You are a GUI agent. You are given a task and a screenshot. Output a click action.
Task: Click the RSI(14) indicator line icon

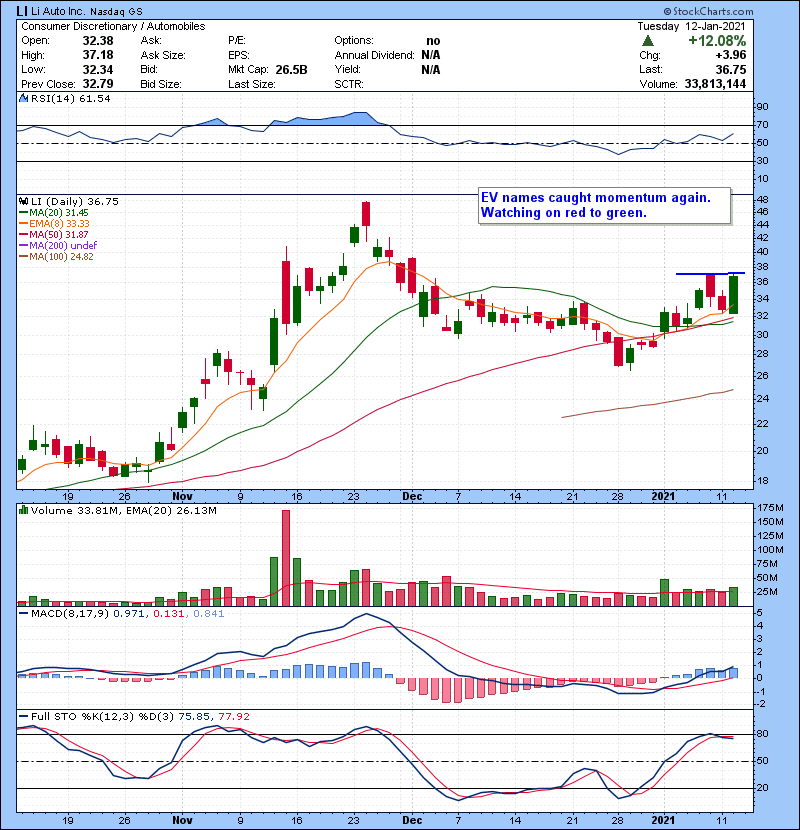23,98
